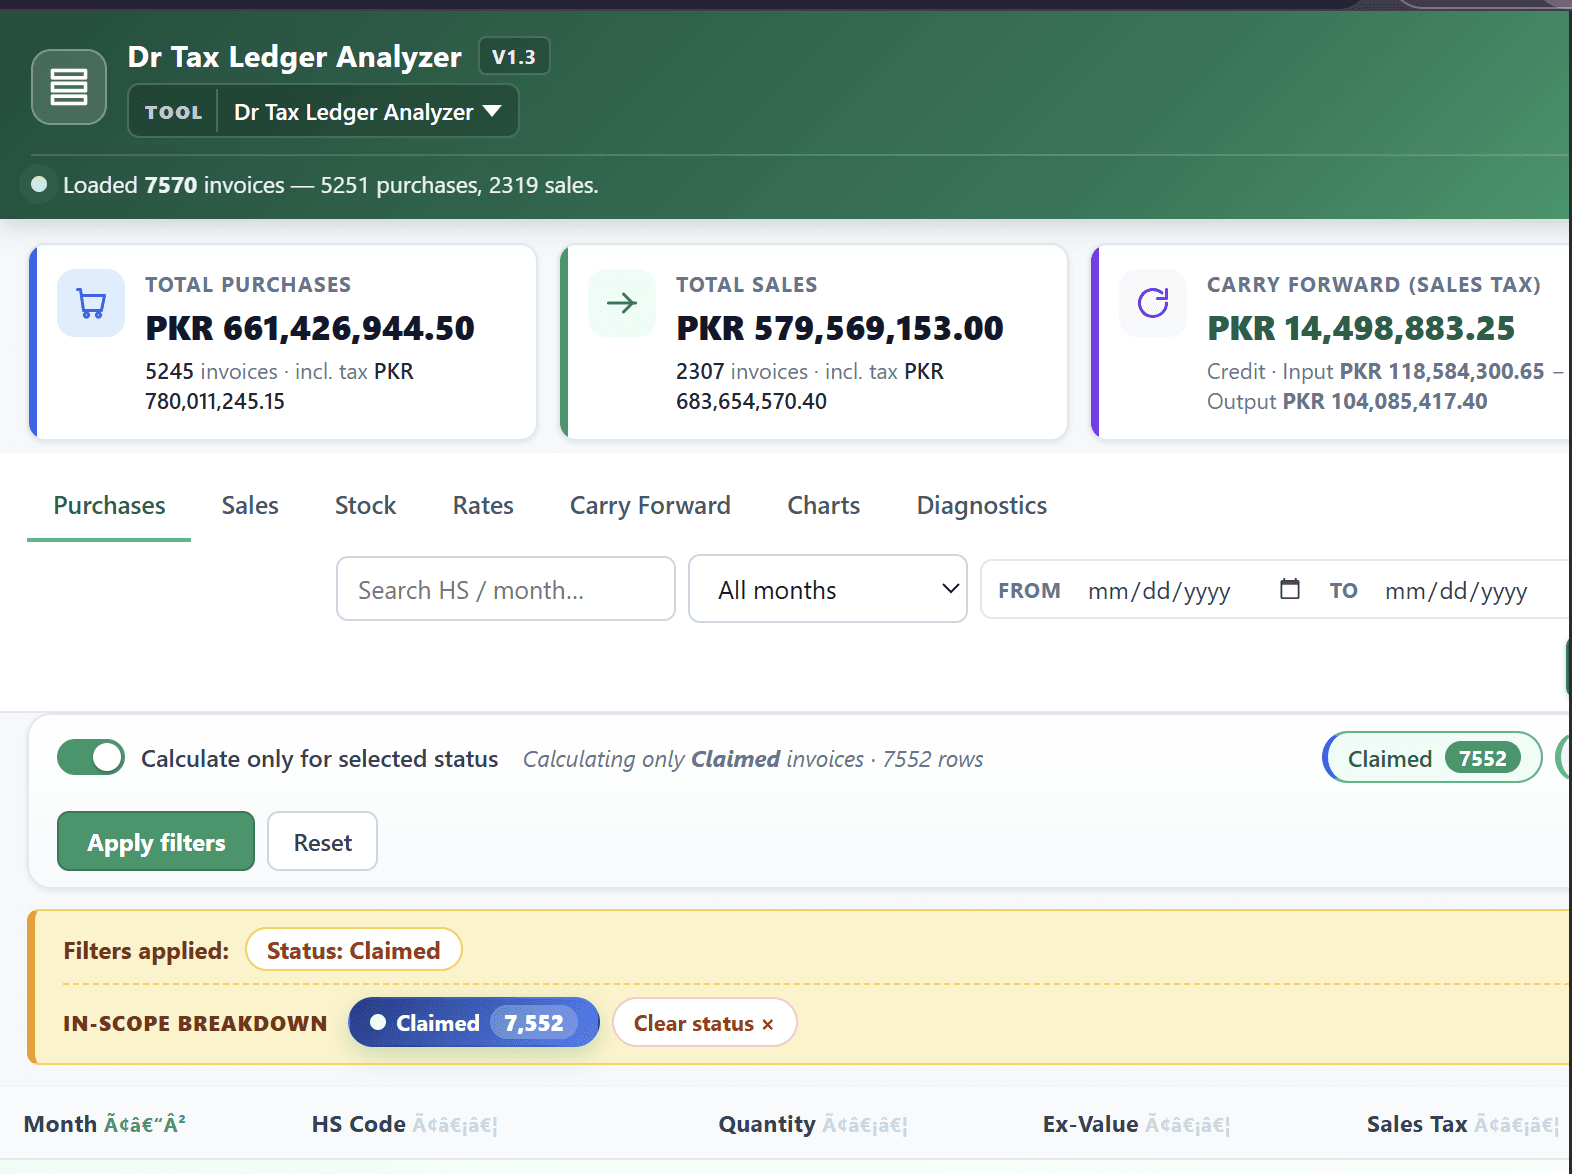Image resolution: width=1572 pixels, height=1174 pixels.
Task: Click the refresh icon in Carry Forward card
Action: [1153, 303]
